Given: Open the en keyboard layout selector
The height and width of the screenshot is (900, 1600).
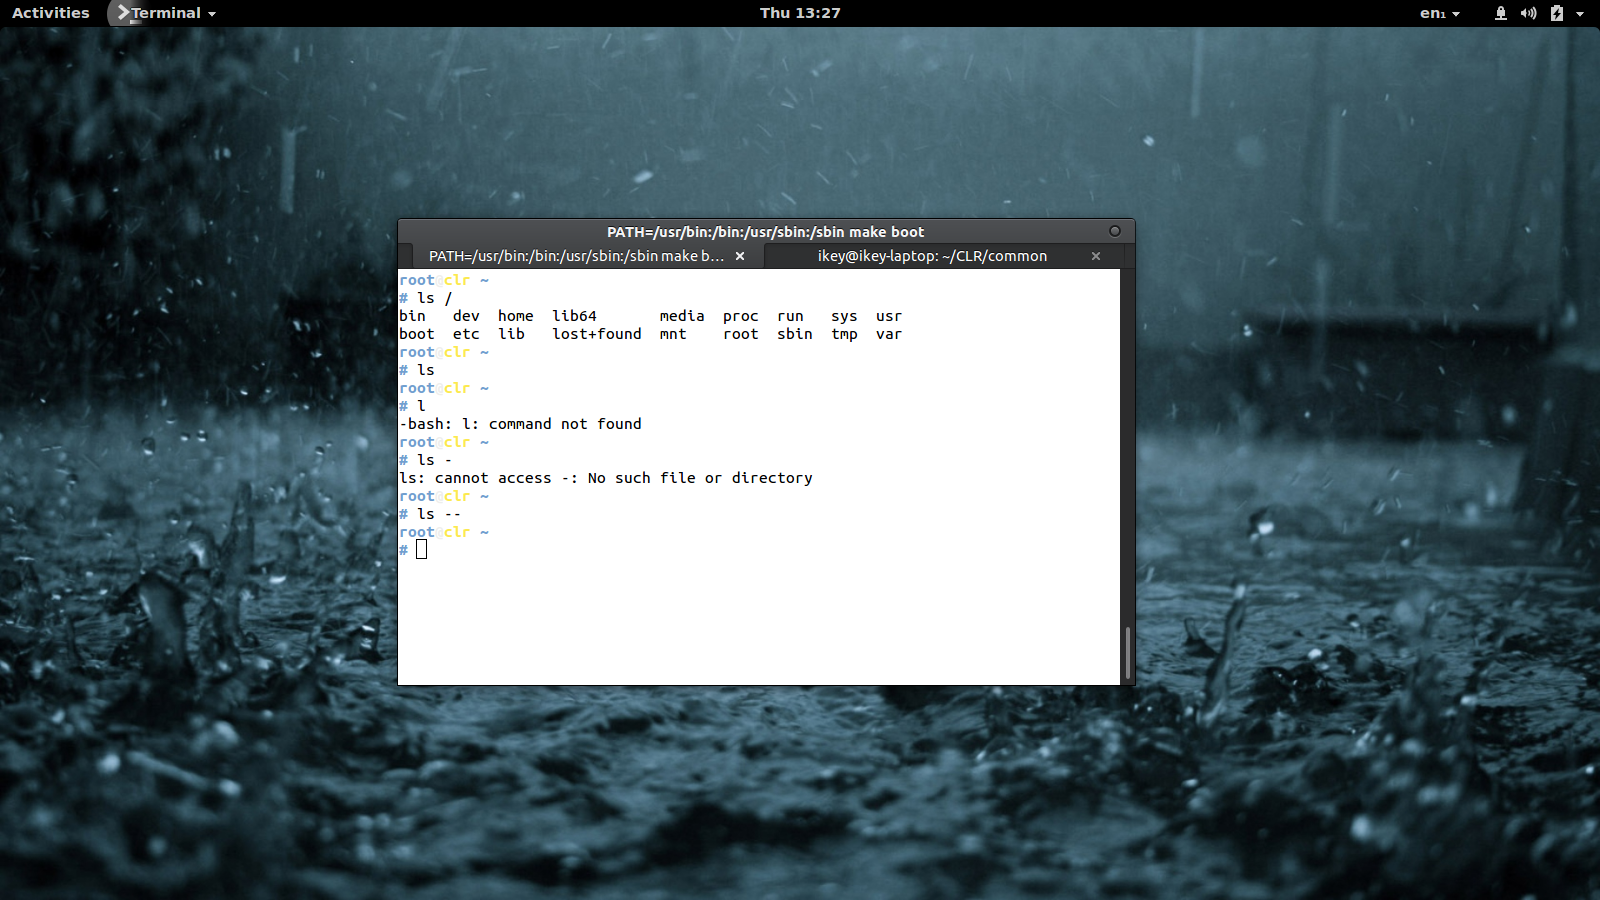Looking at the screenshot, I should tap(1440, 13).
